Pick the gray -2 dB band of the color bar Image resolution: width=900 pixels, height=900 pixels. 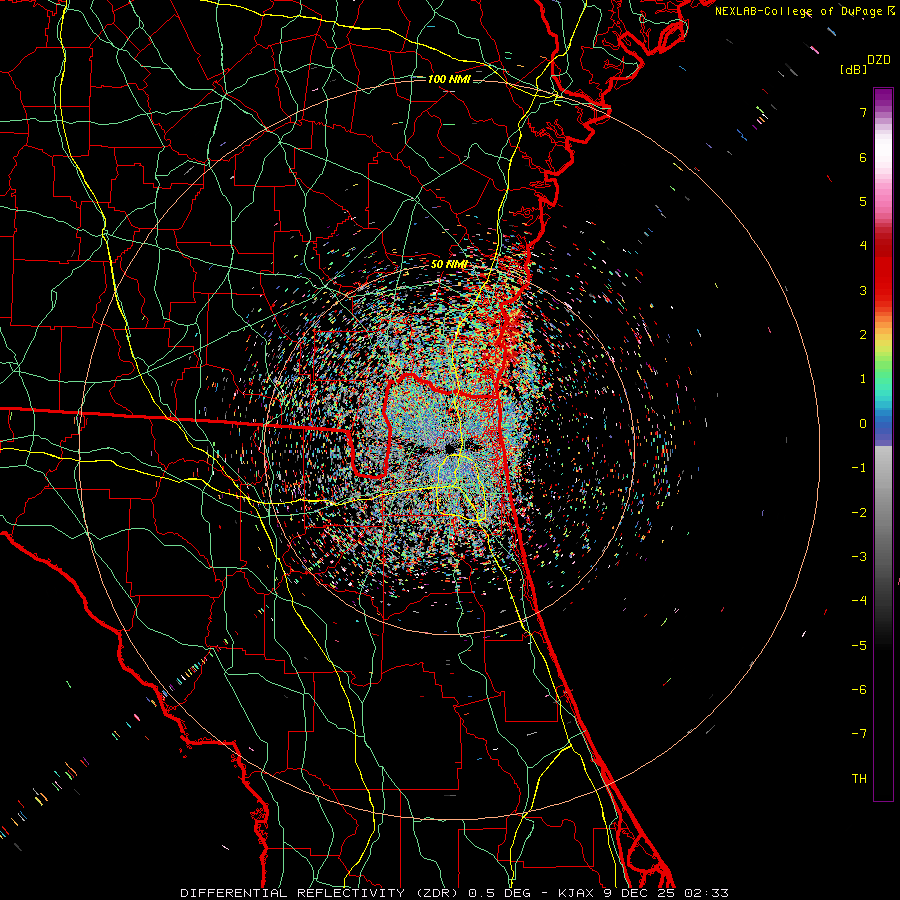883,513
